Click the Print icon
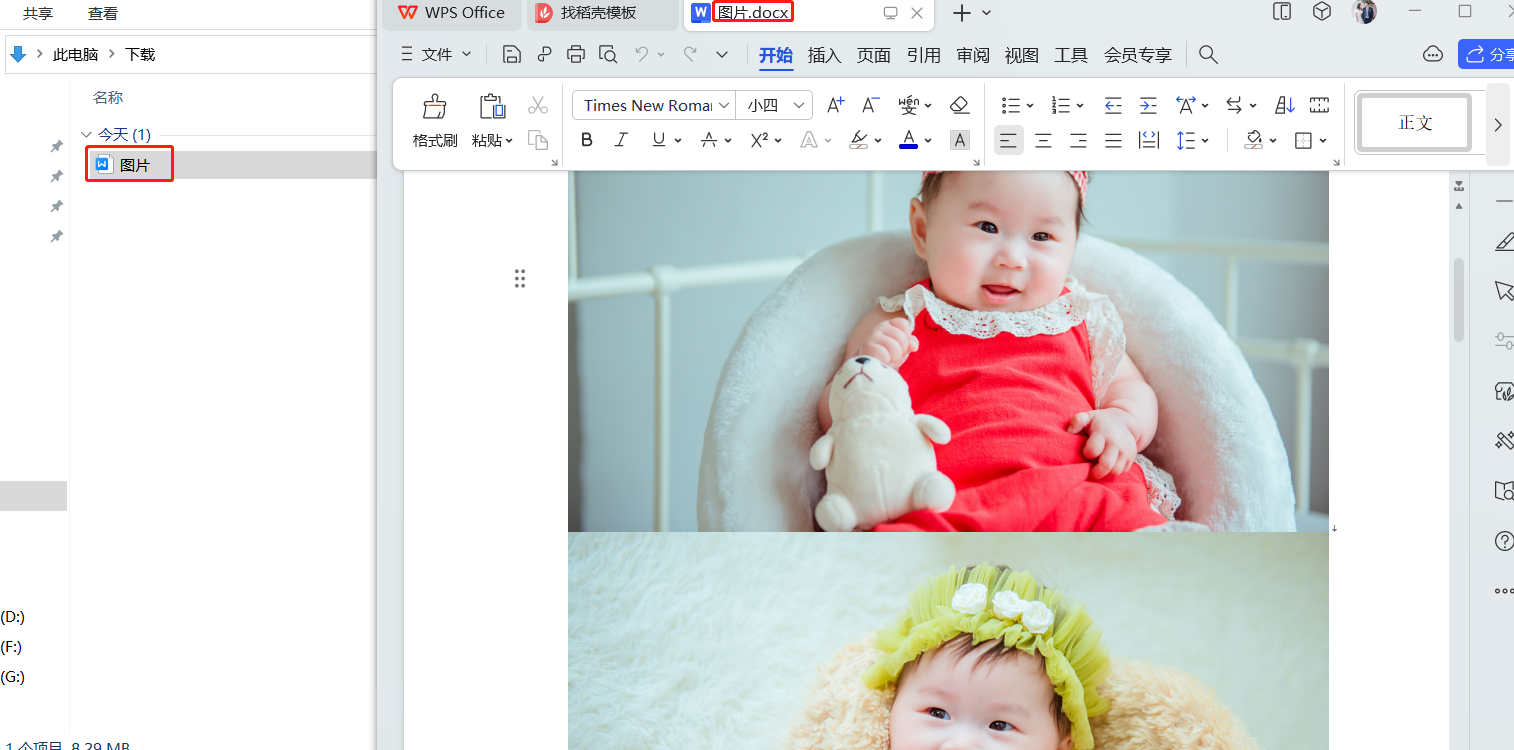 [576, 55]
